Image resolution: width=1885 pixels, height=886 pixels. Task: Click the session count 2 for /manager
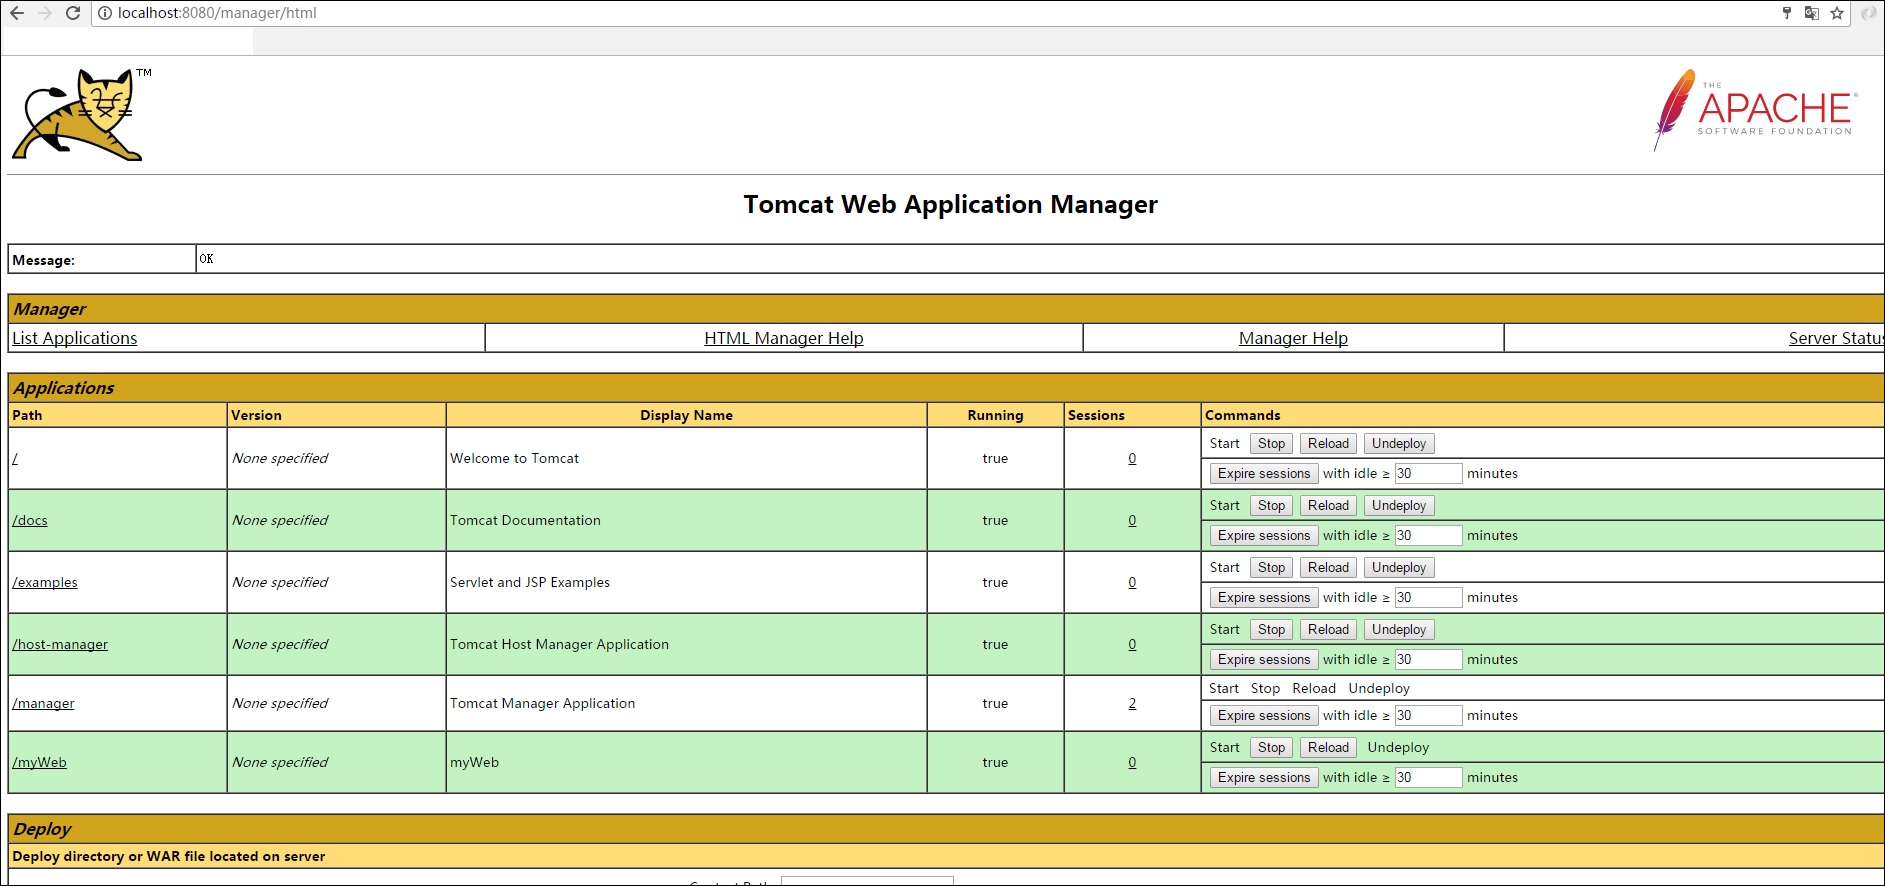pos(1132,703)
